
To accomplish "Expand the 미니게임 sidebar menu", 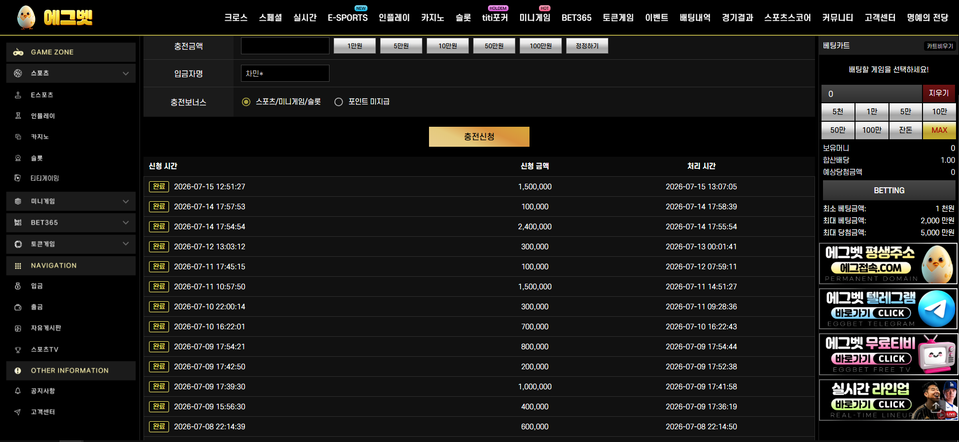I will pyautogui.click(x=125, y=201).
